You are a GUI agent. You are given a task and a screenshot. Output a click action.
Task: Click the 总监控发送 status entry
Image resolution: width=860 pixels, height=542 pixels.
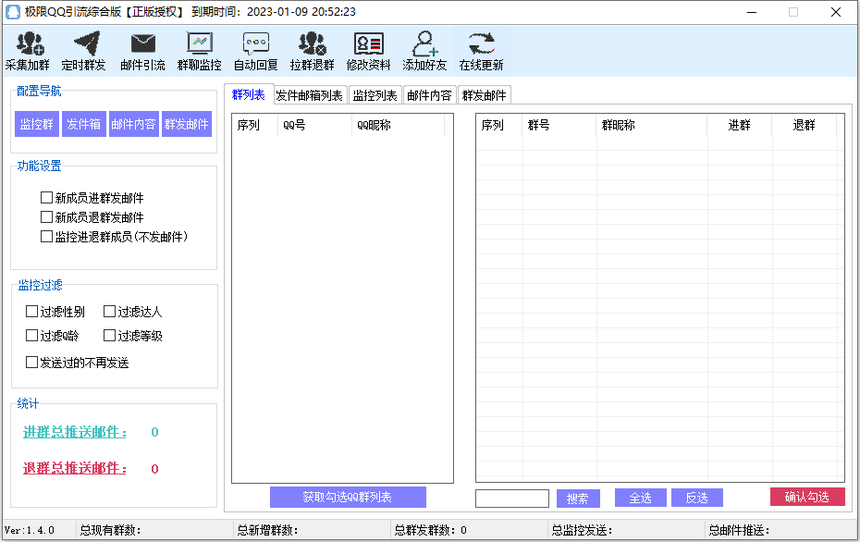(x=582, y=530)
